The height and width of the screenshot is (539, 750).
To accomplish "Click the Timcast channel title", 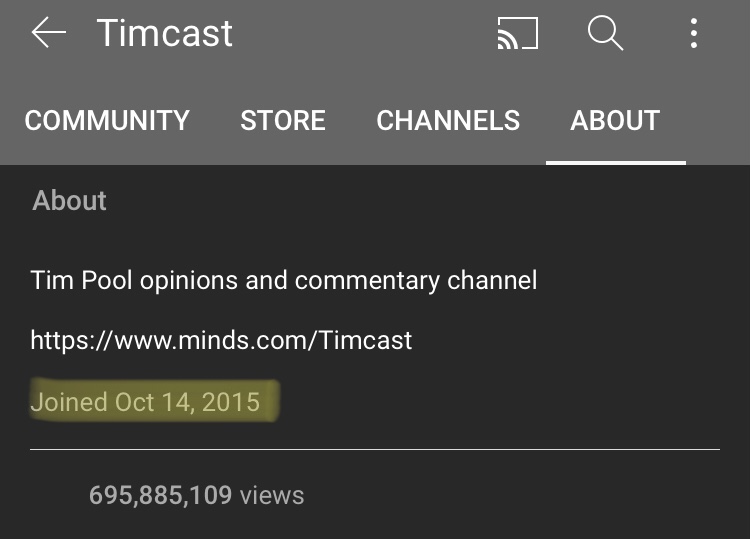I will [165, 33].
